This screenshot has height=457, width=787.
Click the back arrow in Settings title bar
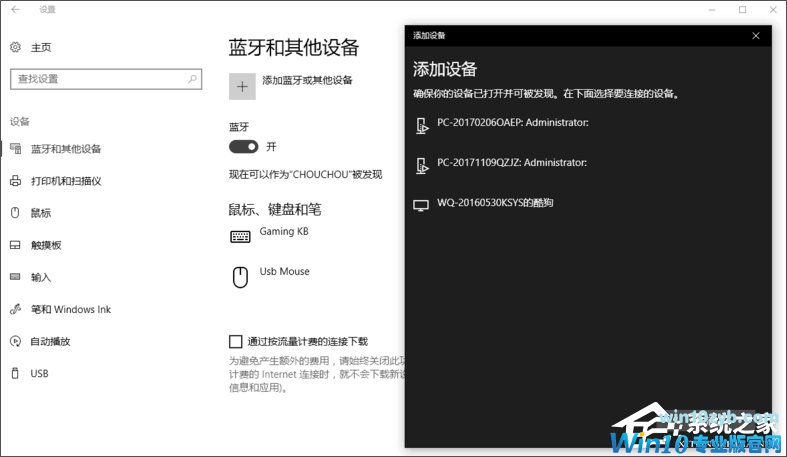coord(16,10)
